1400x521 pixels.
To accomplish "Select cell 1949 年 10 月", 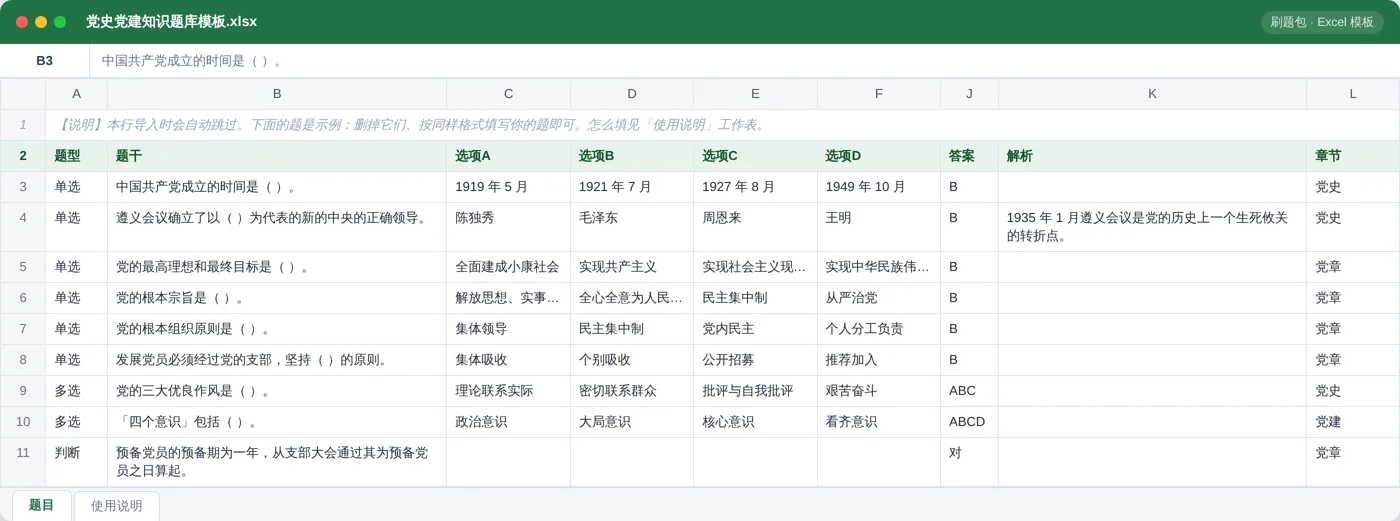I will pyautogui.click(x=879, y=187).
